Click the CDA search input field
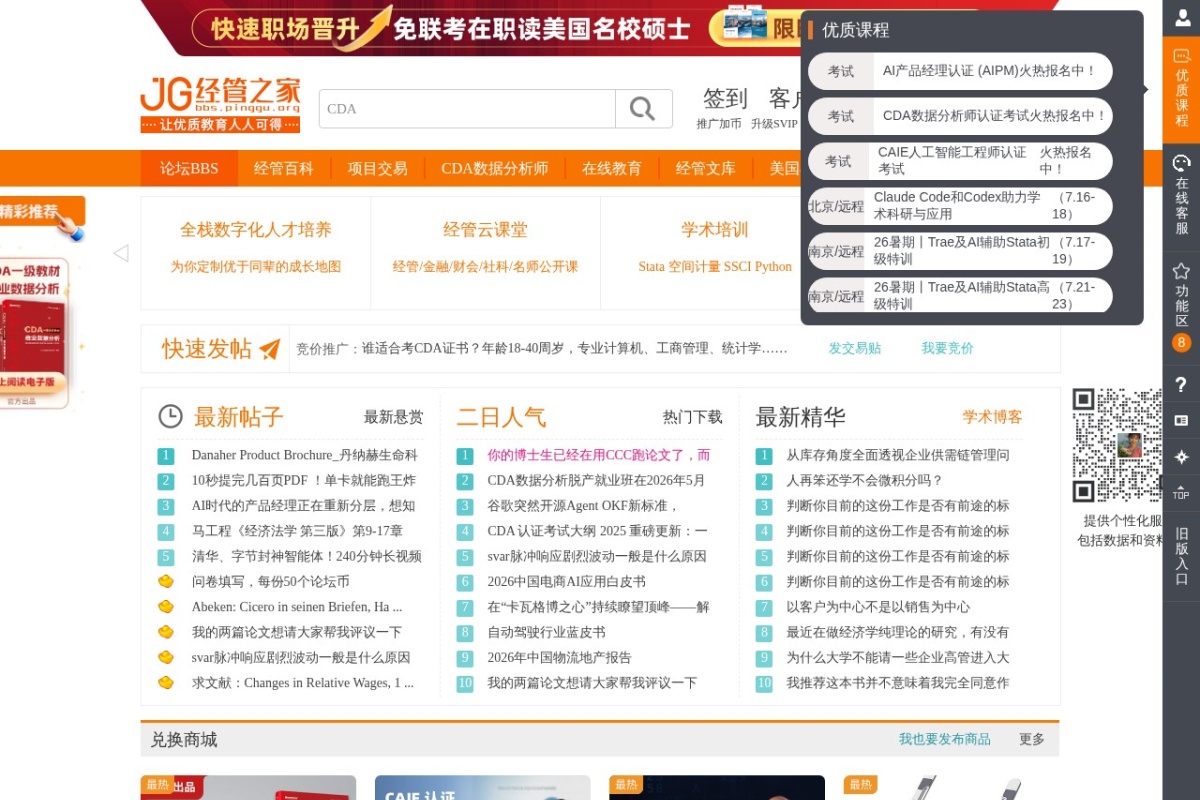Screen dimensions: 1200x800 point(467,108)
